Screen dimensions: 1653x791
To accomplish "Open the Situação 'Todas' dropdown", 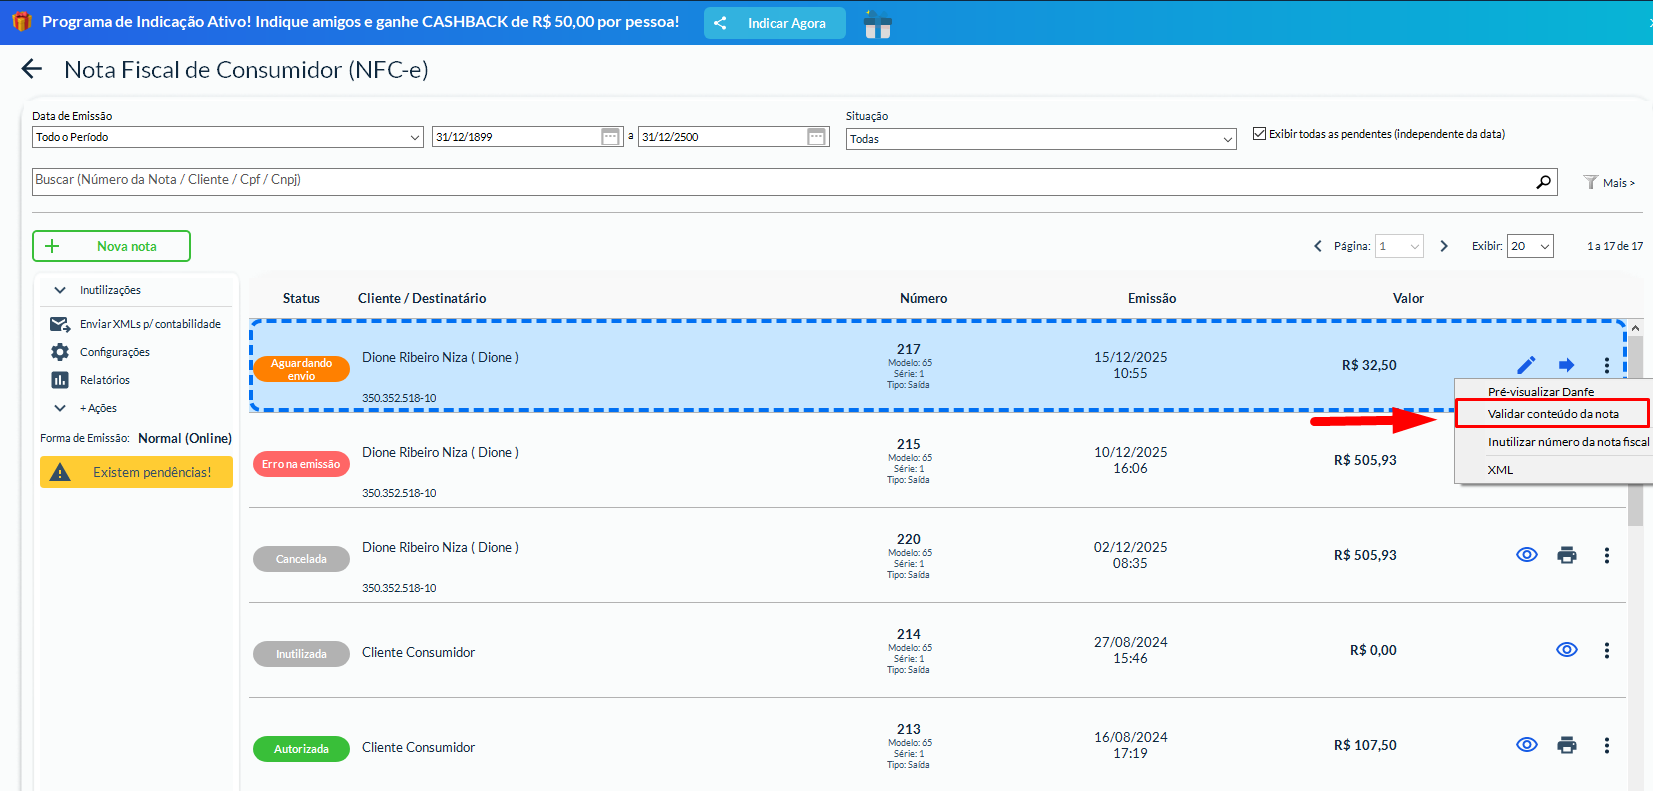I will (1042, 139).
